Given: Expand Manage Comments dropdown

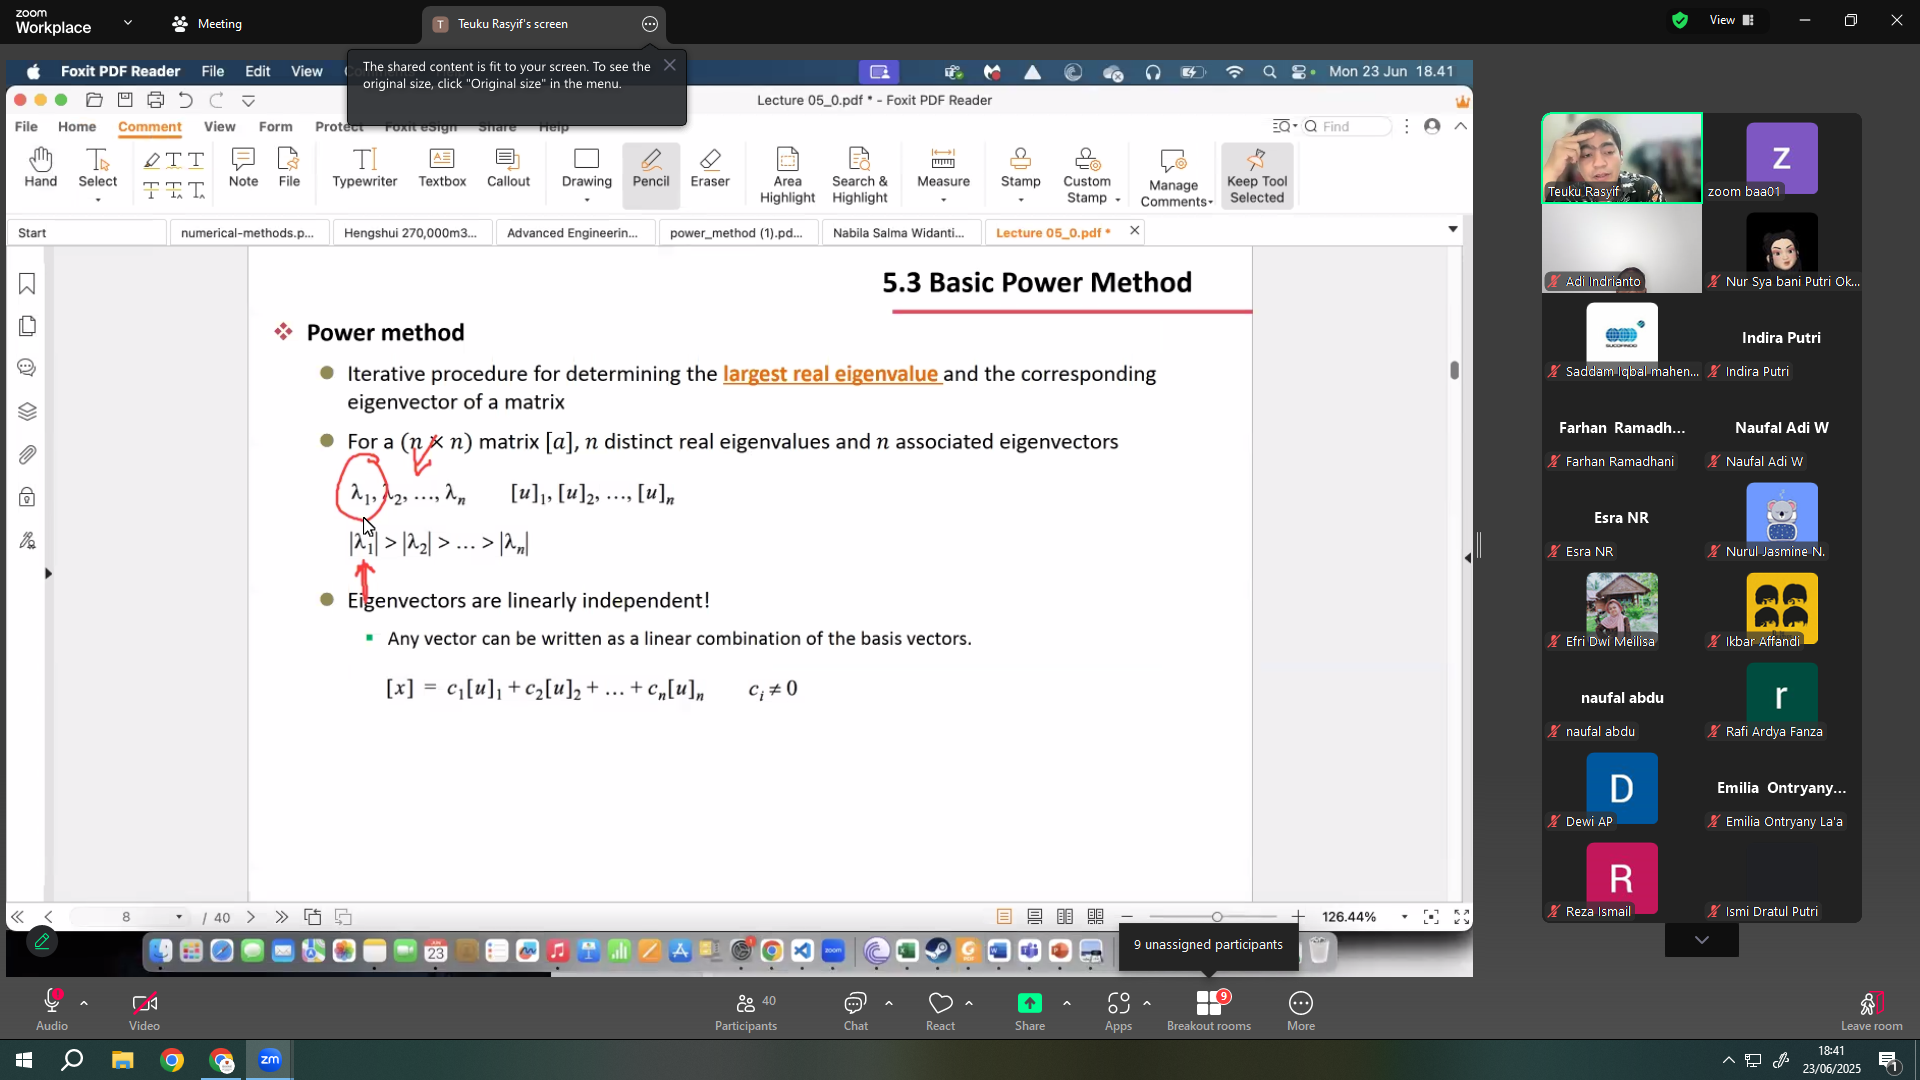Looking at the screenshot, I should click(x=1210, y=202).
